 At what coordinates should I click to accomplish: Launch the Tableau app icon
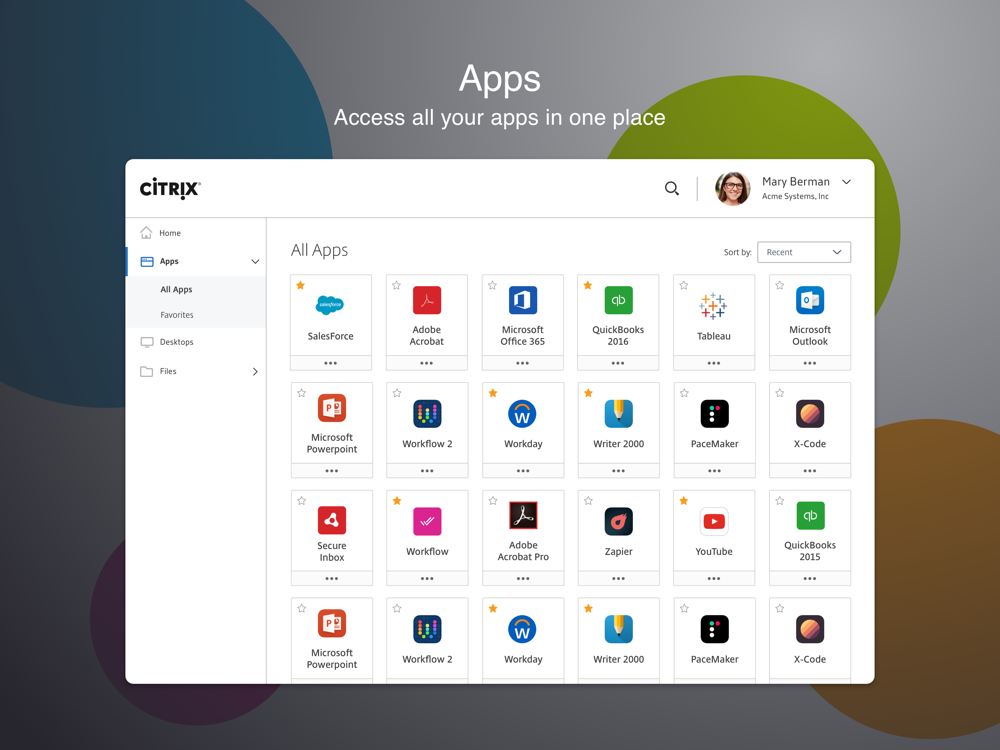[x=713, y=306]
